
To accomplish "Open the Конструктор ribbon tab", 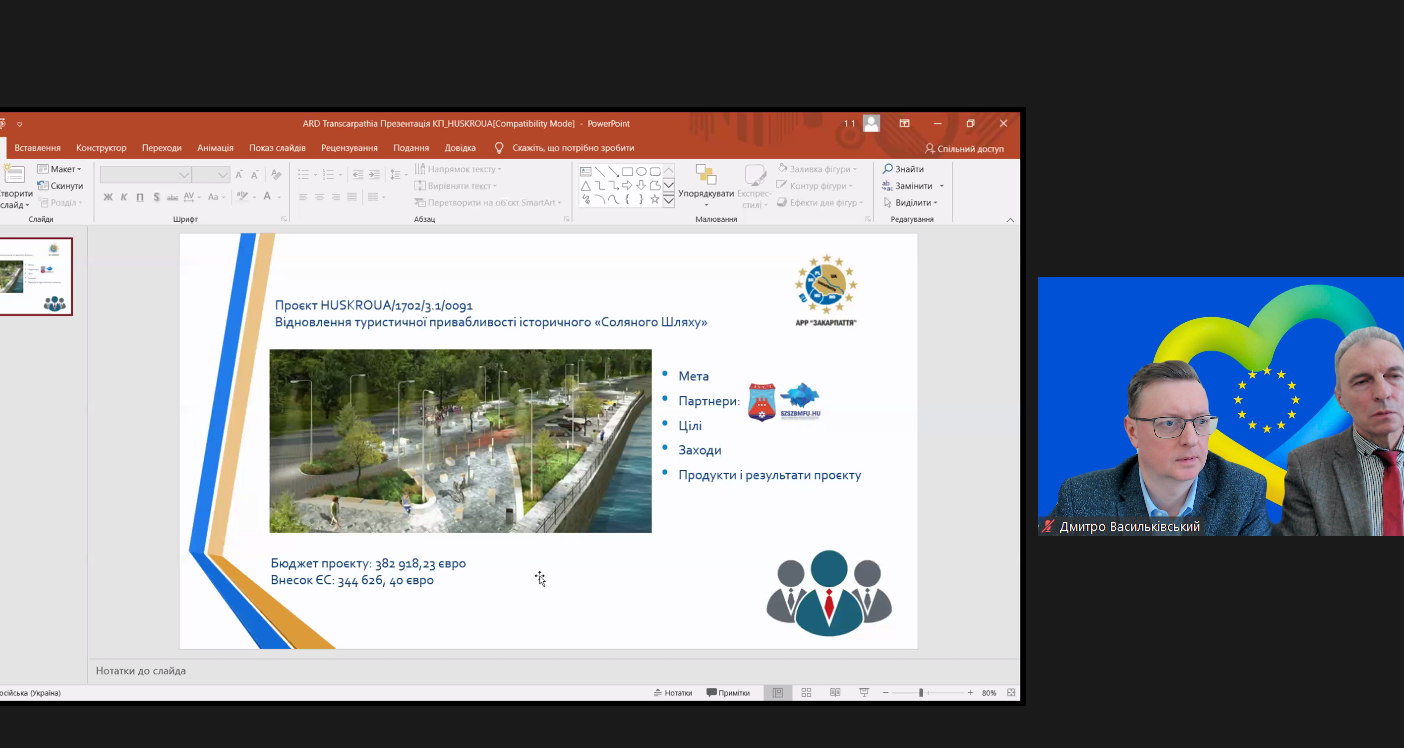I will pos(101,148).
